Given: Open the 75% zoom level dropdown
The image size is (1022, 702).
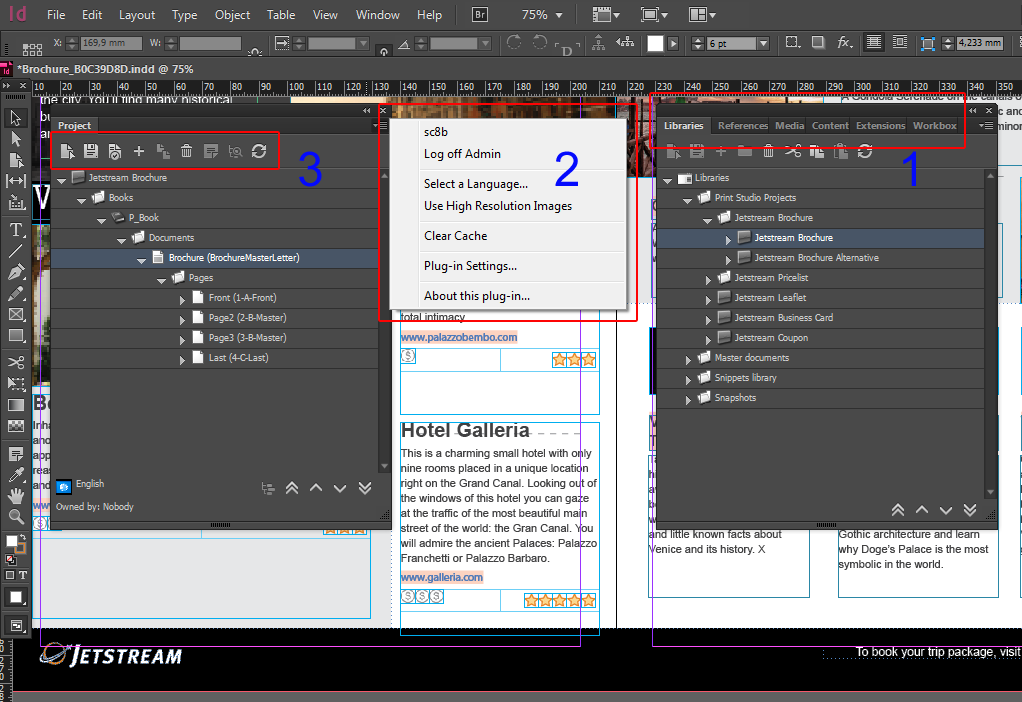Looking at the screenshot, I should pos(559,15).
